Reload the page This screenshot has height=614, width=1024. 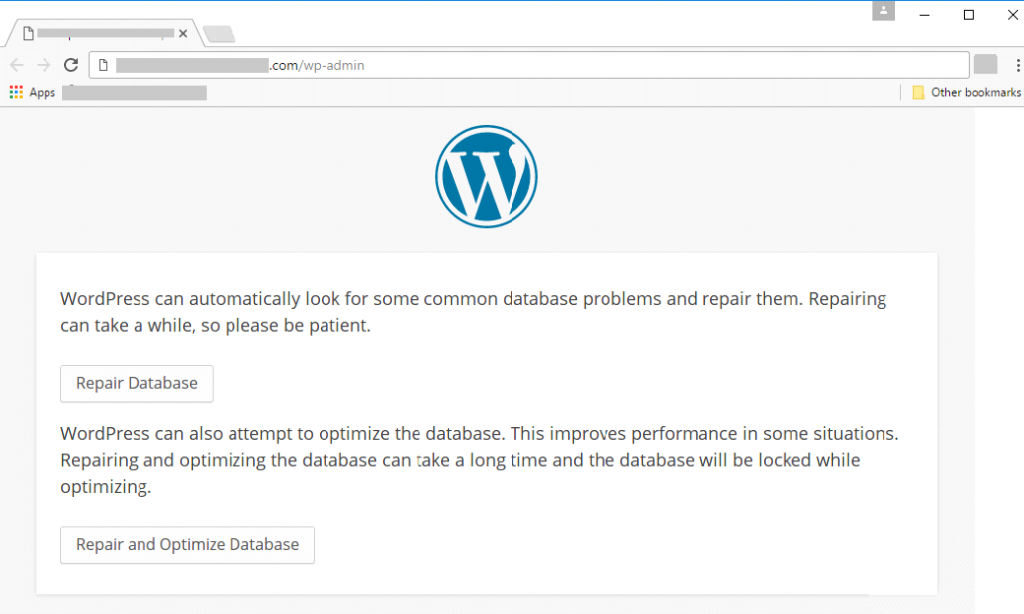coord(70,64)
